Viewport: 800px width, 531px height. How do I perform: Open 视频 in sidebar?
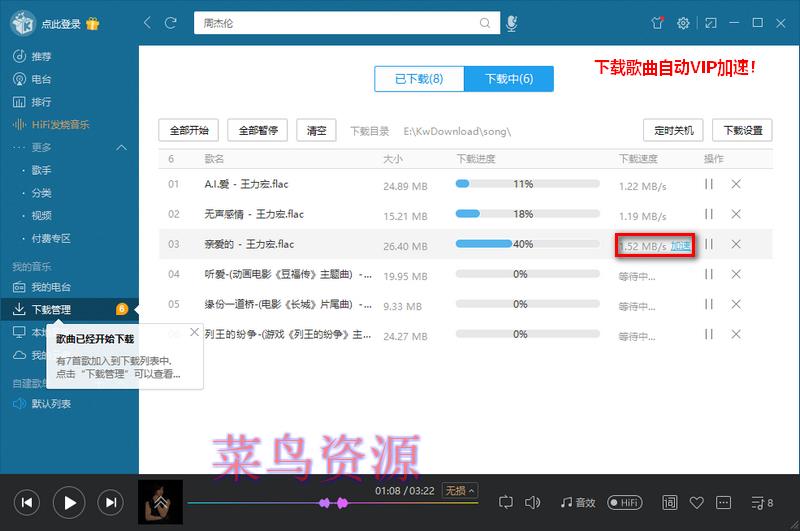[x=41, y=215]
